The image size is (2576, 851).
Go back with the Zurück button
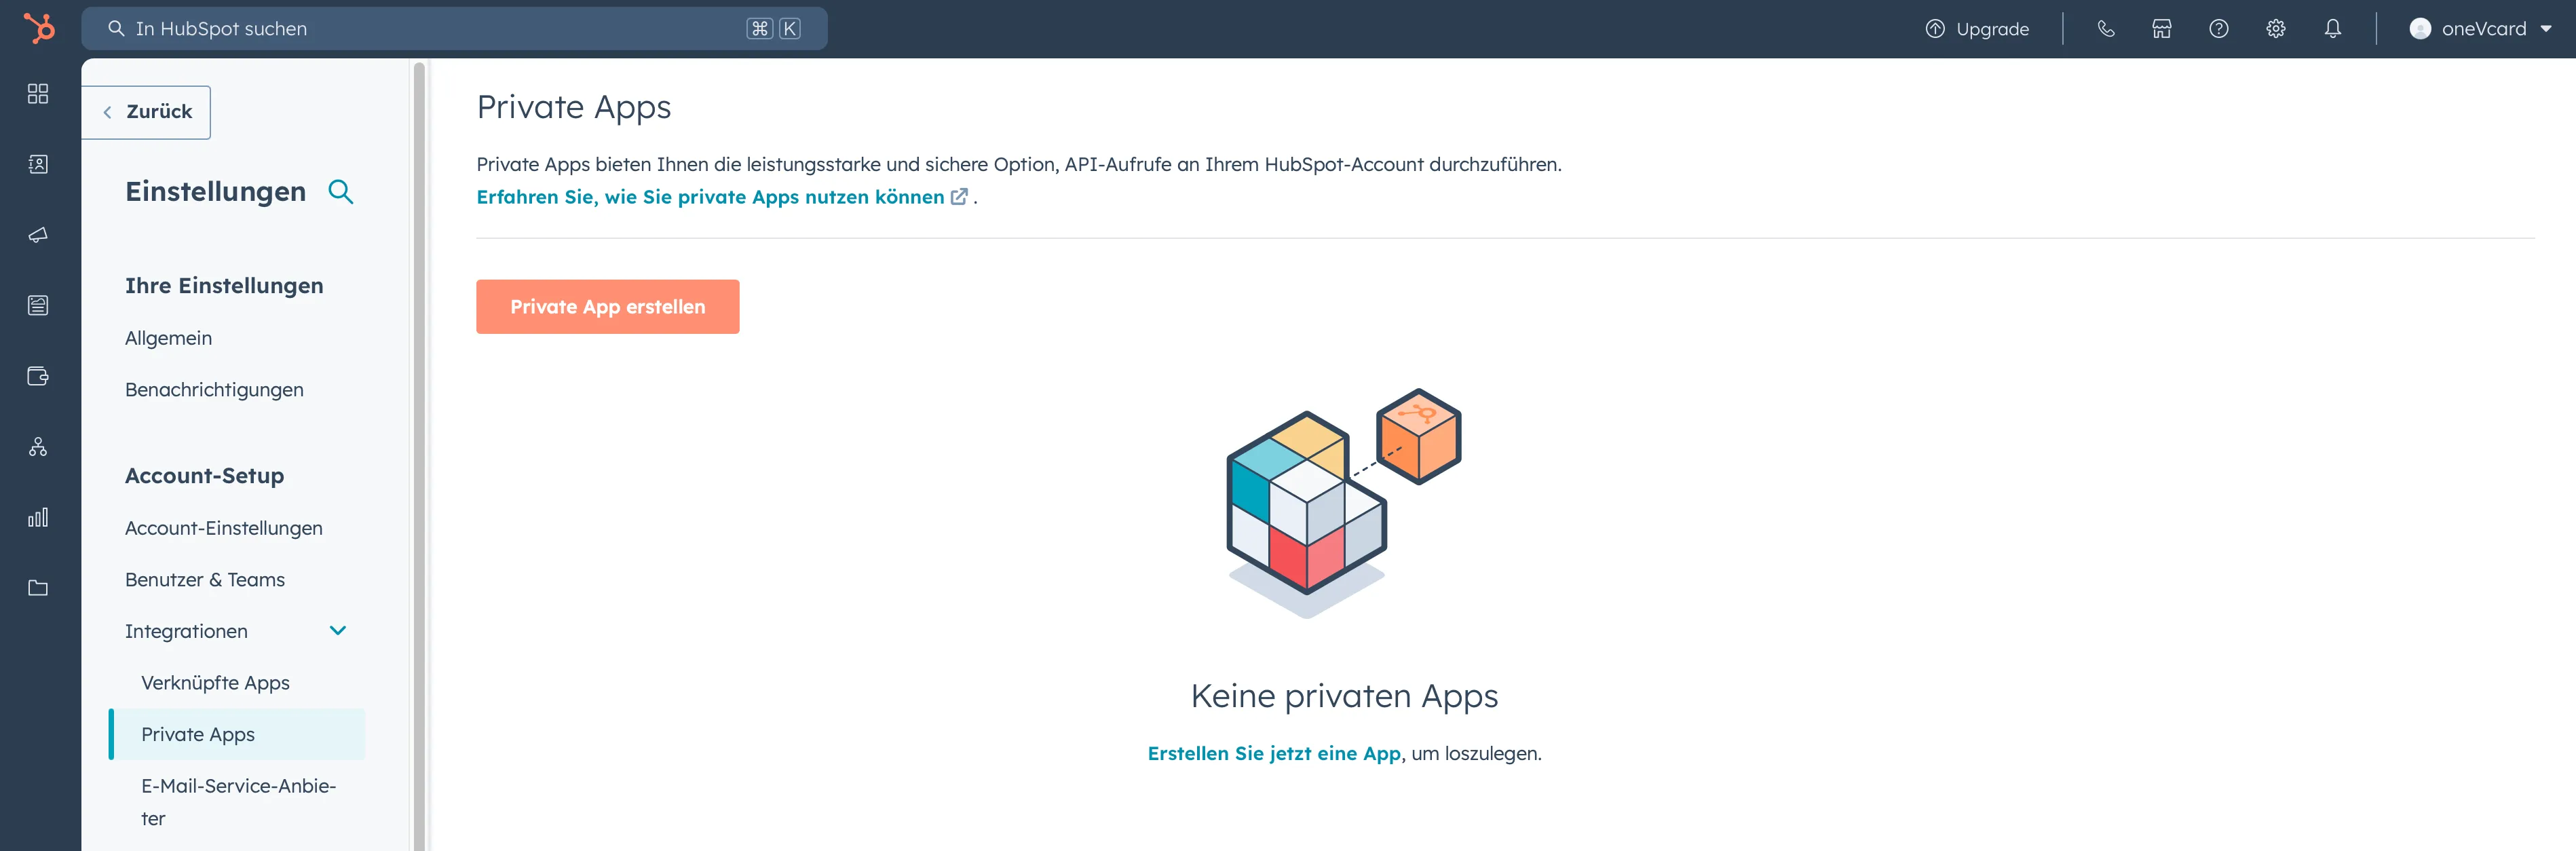tap(147, 112)
